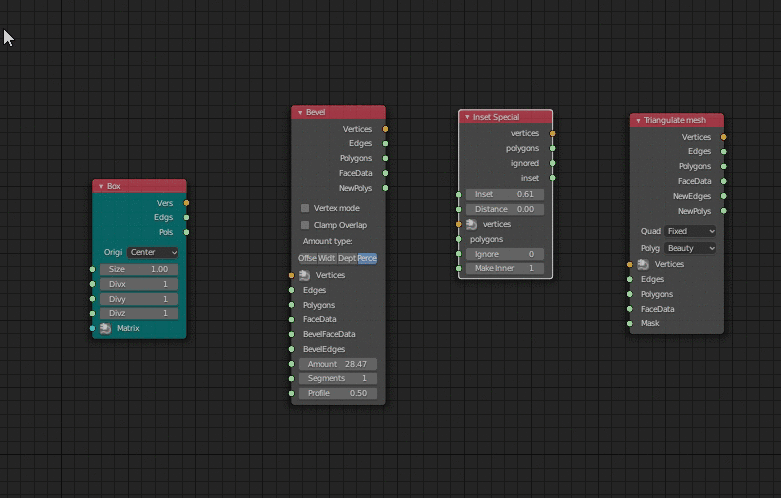Screen dimensions: 781x498
Task: Click the Inset Special ignored output socket
Action: (x=553, y=163)
